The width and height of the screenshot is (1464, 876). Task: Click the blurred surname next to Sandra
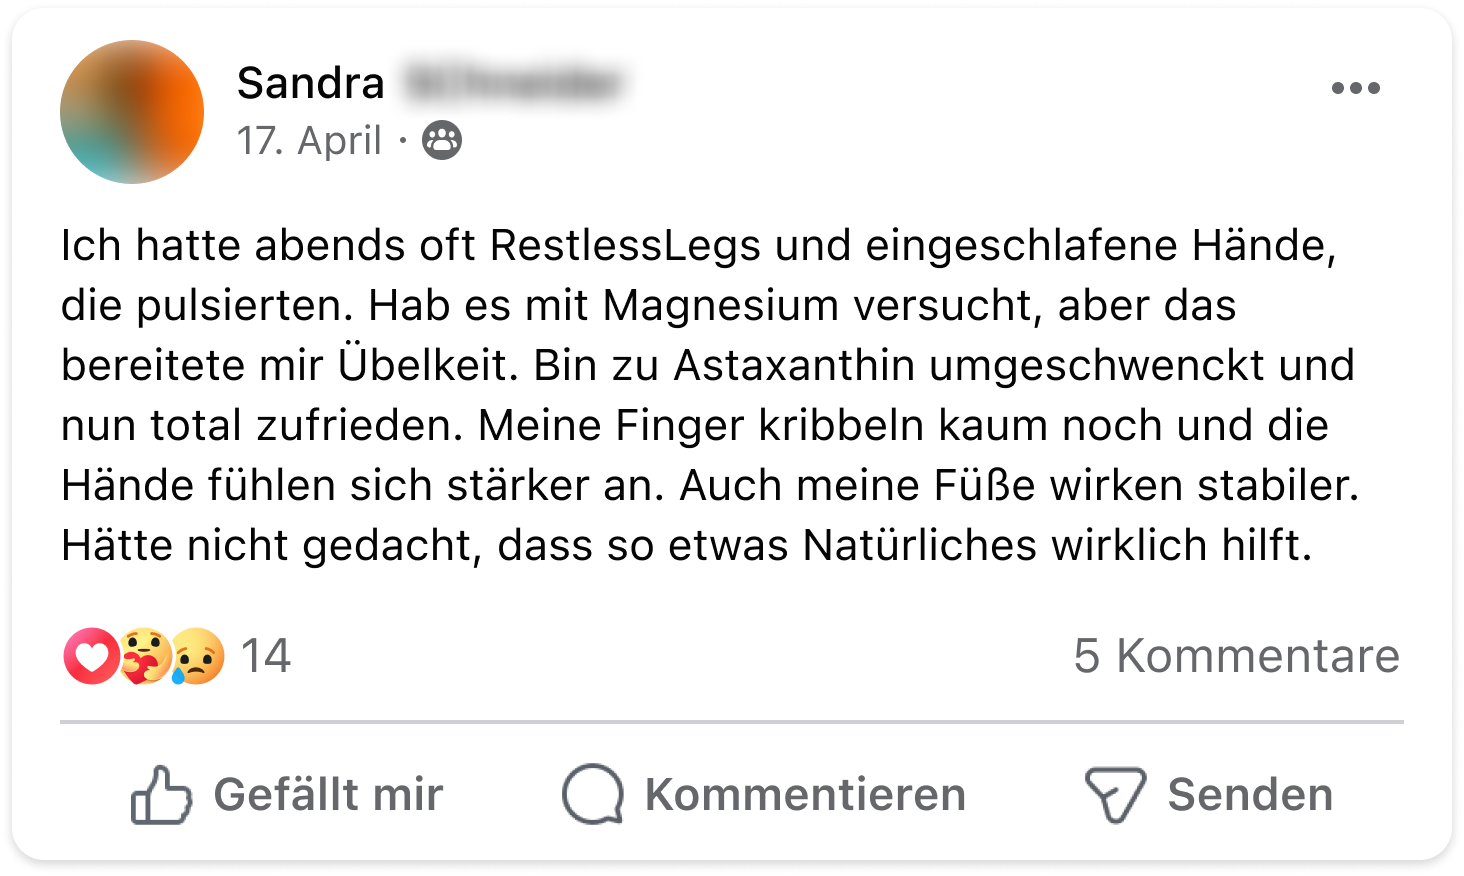[x=513, y=84]
